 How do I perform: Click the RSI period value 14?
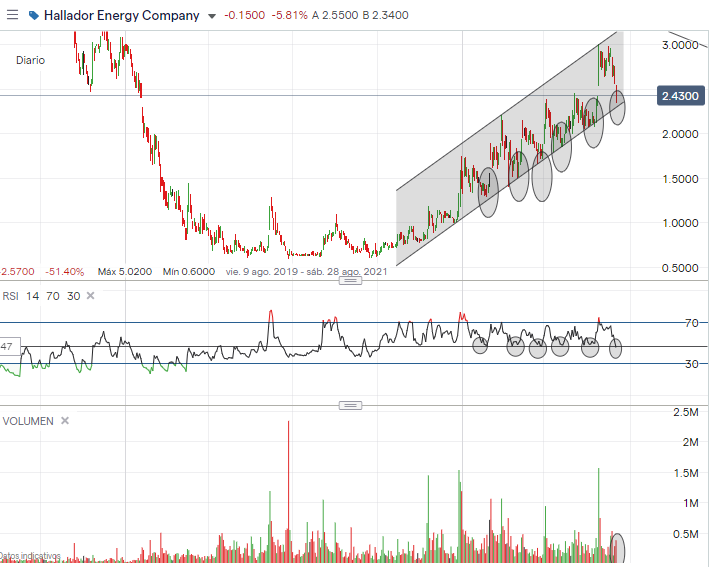(33, 296)
